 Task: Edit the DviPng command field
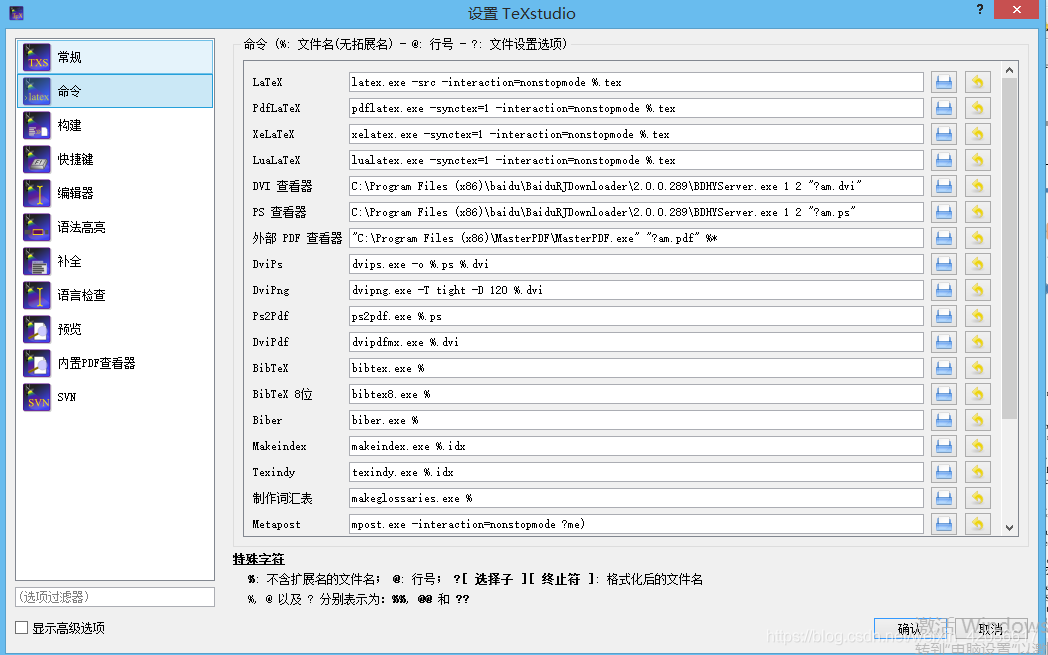click(x=636, y=290)
